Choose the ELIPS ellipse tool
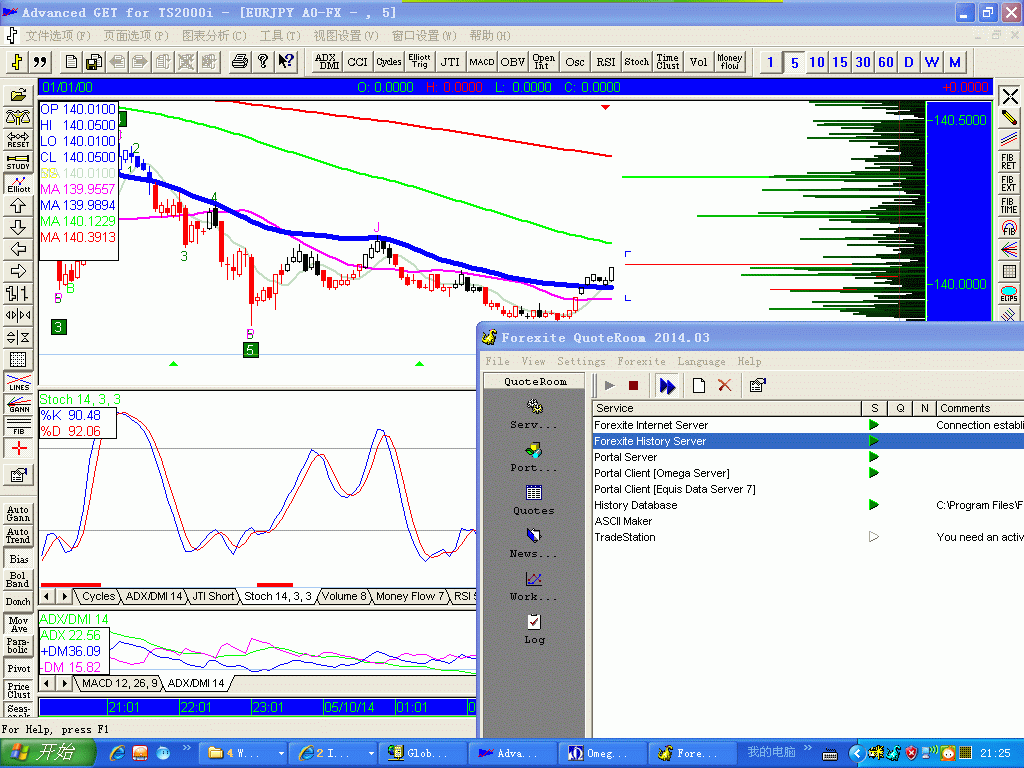This screenshot has width=1024, height=768. pos(1009,294)
